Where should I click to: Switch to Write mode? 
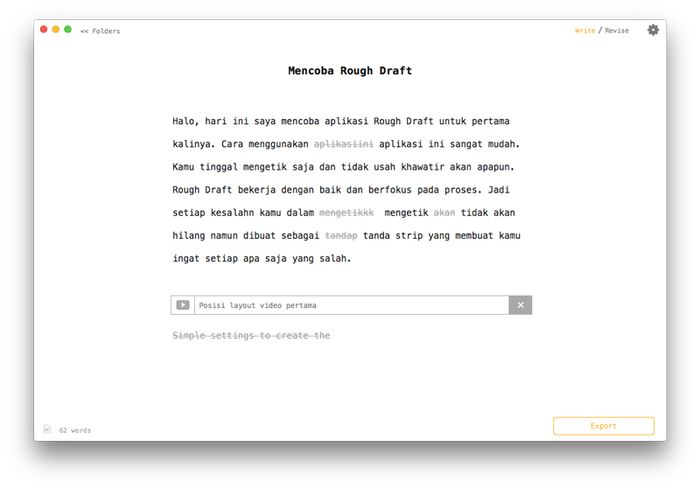coord(585,30)
